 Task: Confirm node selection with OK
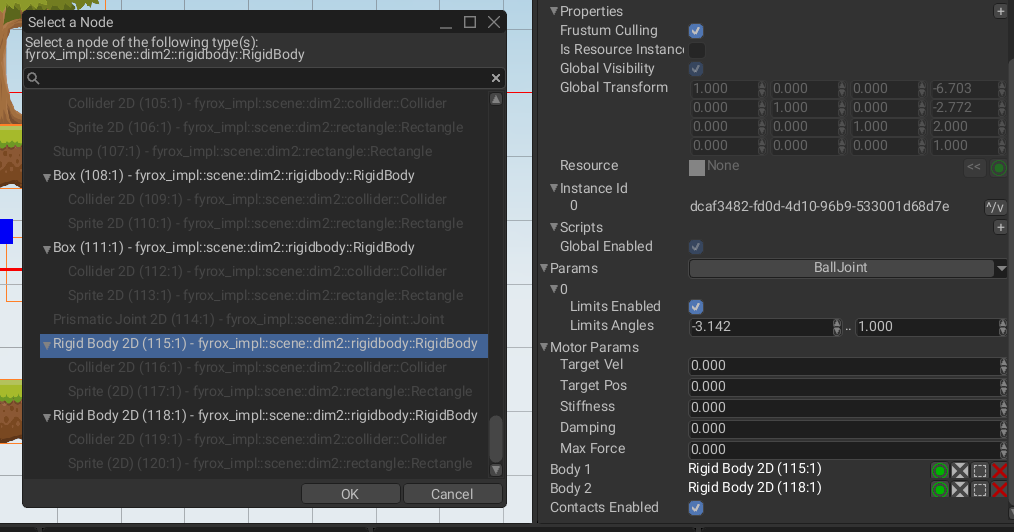(350, 494)
